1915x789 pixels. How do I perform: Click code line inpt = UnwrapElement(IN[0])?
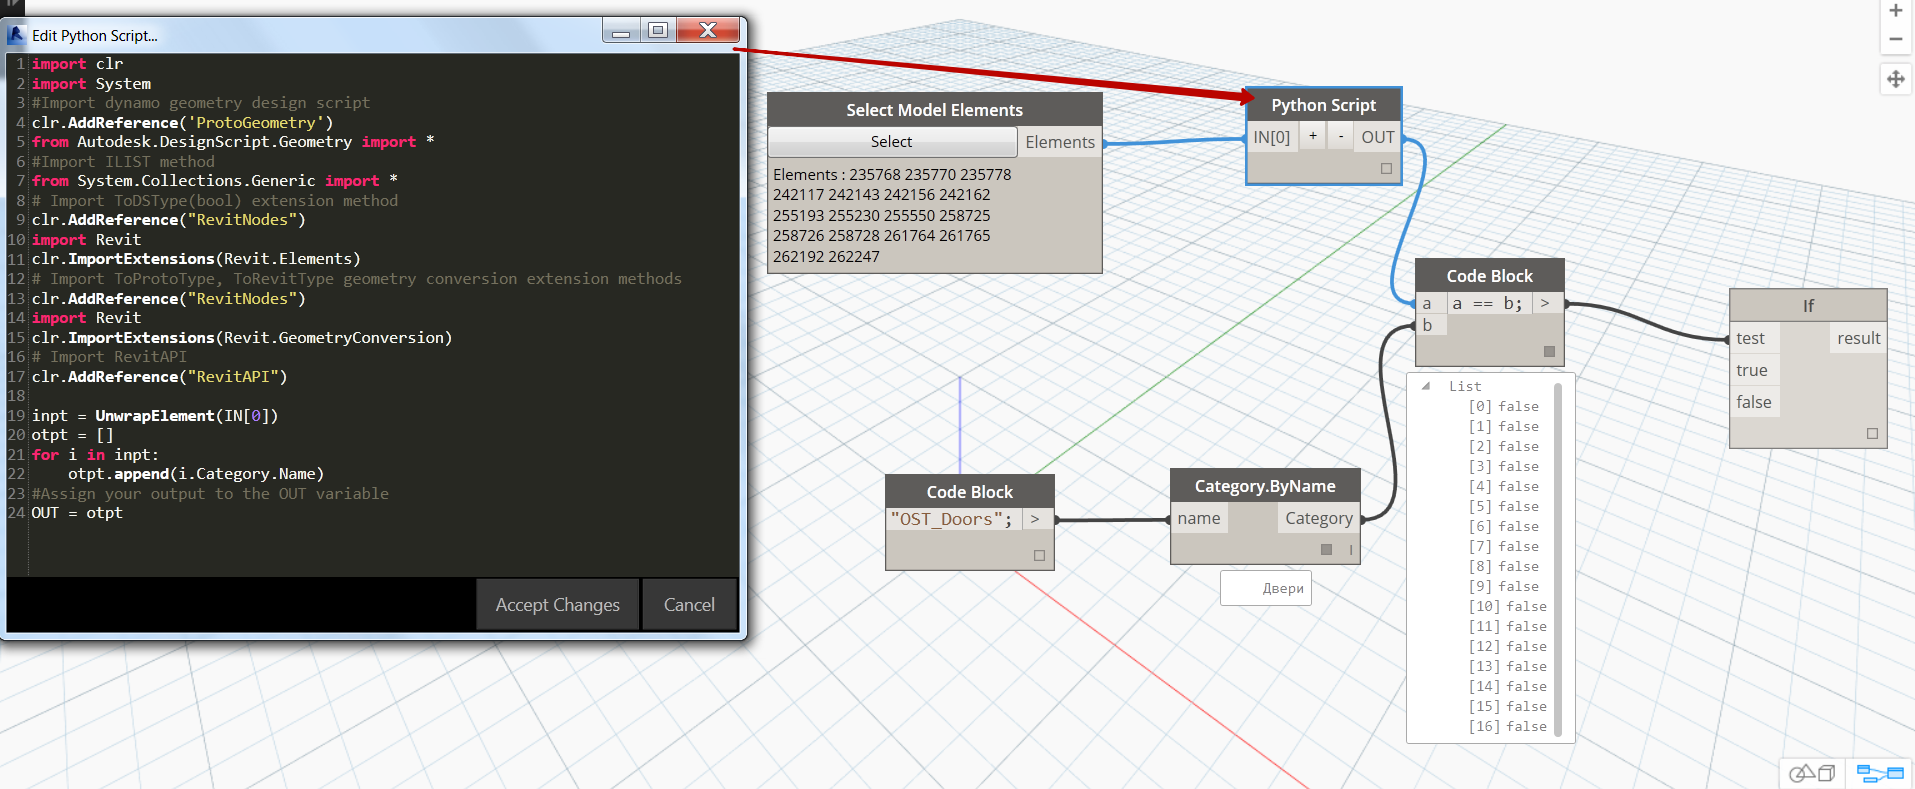pyautogui.click(x=155, y=416)
